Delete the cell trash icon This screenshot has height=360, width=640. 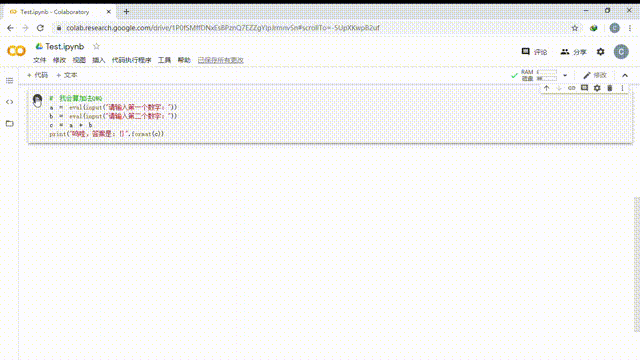[x=610, y=88]
